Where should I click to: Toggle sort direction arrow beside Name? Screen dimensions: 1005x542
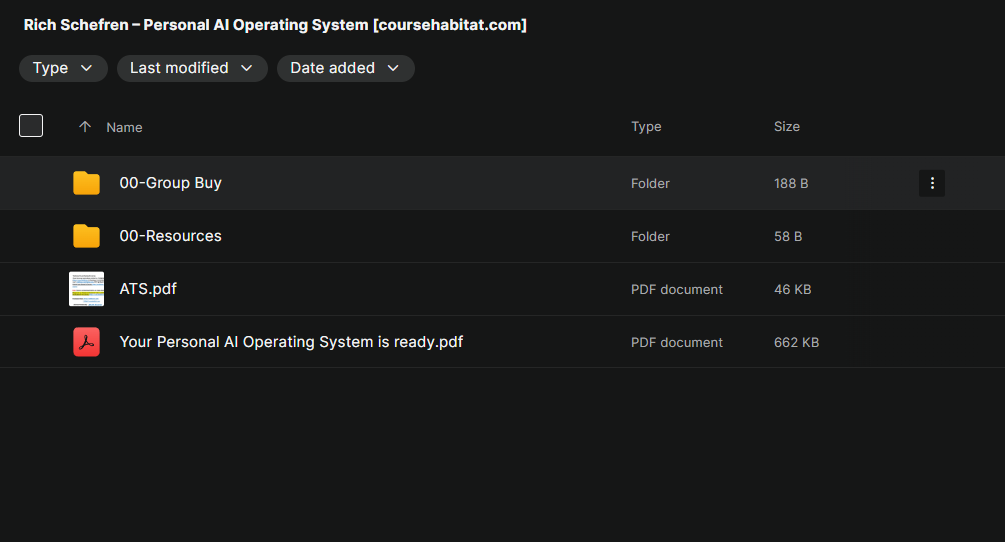85,127
